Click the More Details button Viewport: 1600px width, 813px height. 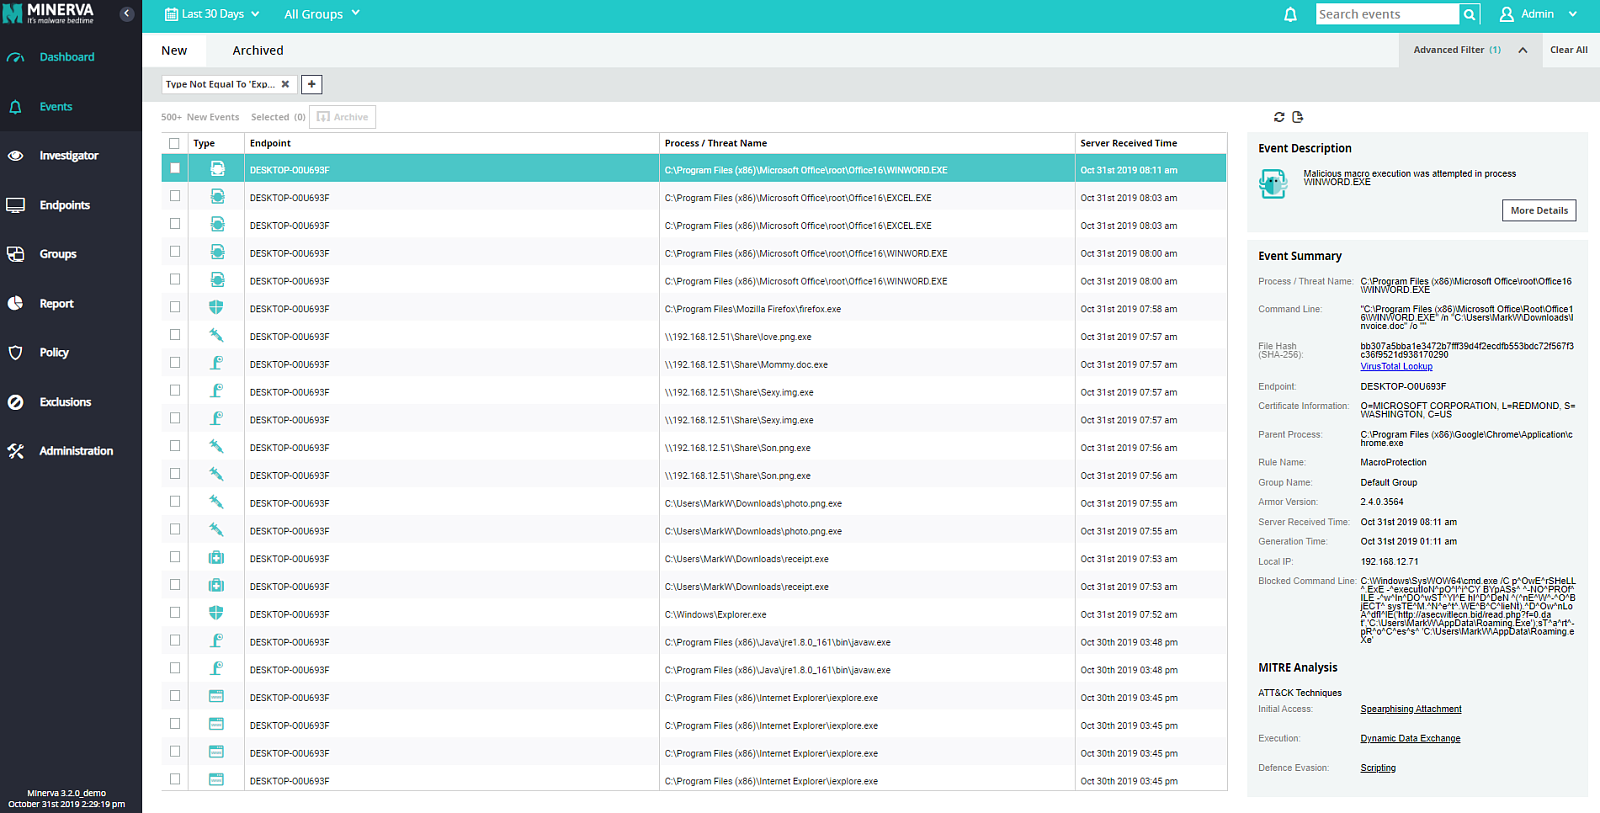tap(1539, 211)
